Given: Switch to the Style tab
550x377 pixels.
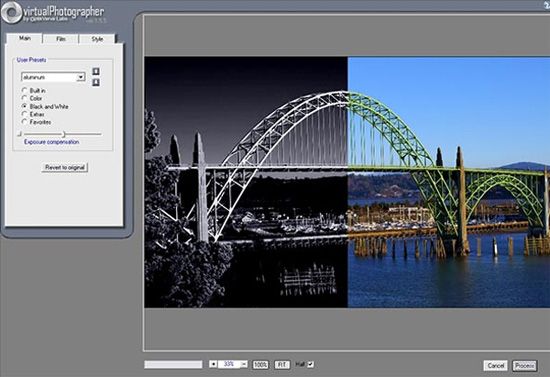Looking at the screenshot, I should pos(97,39).
